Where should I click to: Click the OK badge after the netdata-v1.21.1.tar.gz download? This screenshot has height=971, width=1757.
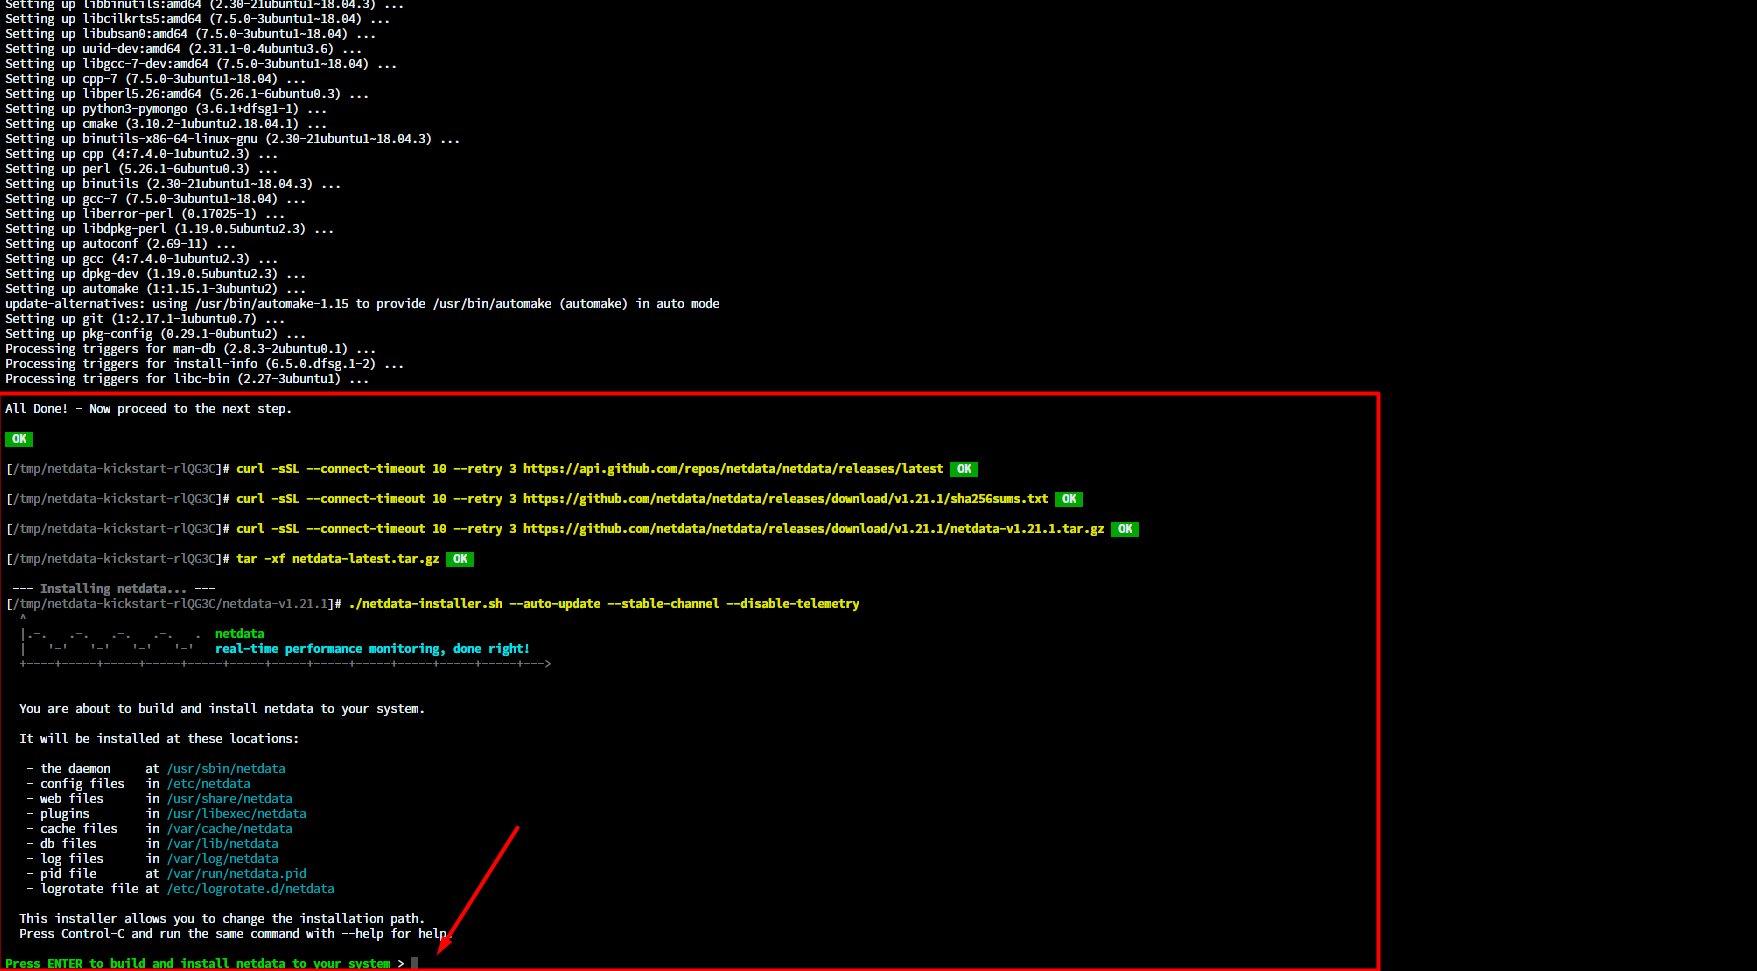(x=1125, y=529)
